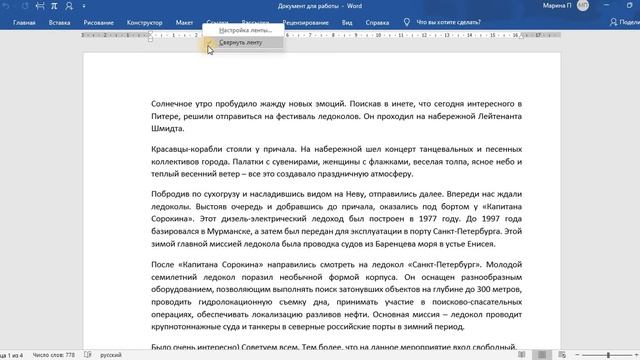Click 'Число слов: 778' in status bar
Image resolution: width=640 pixels, height=360 pixels.
(53, 355)
